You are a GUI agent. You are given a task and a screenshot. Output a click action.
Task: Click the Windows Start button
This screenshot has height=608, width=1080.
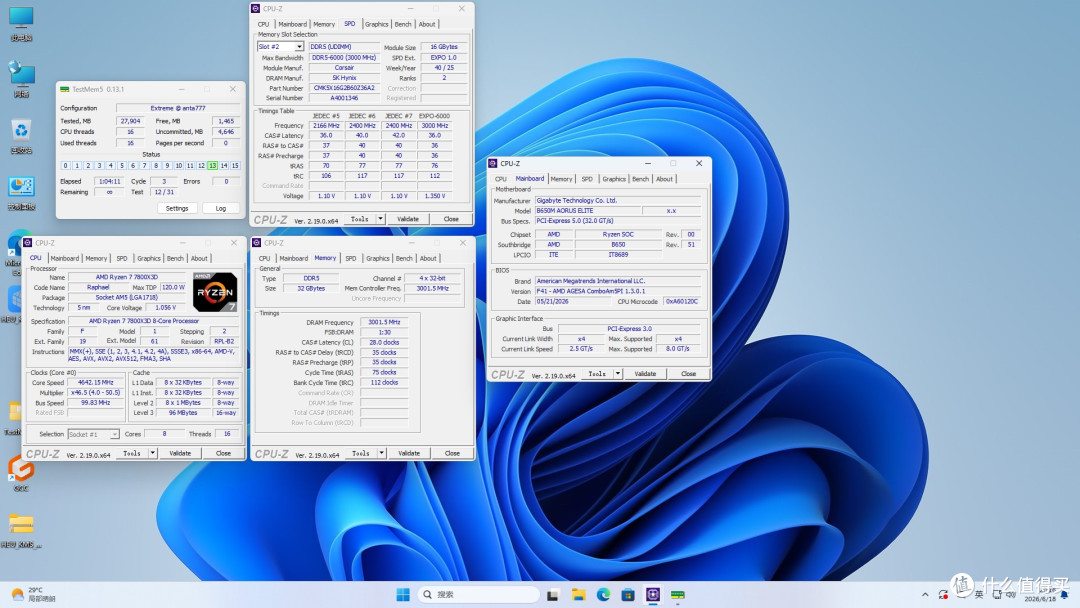coord(403,594)
